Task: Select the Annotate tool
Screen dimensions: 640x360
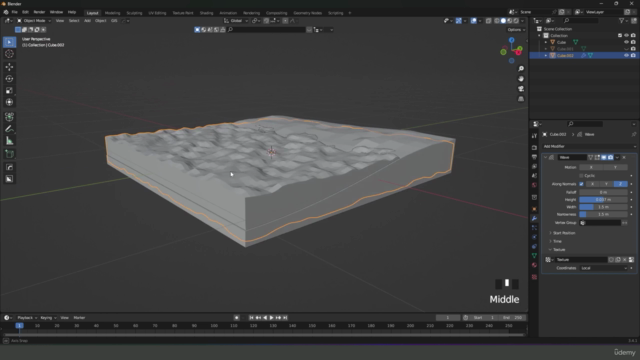Action: [9, 129]
